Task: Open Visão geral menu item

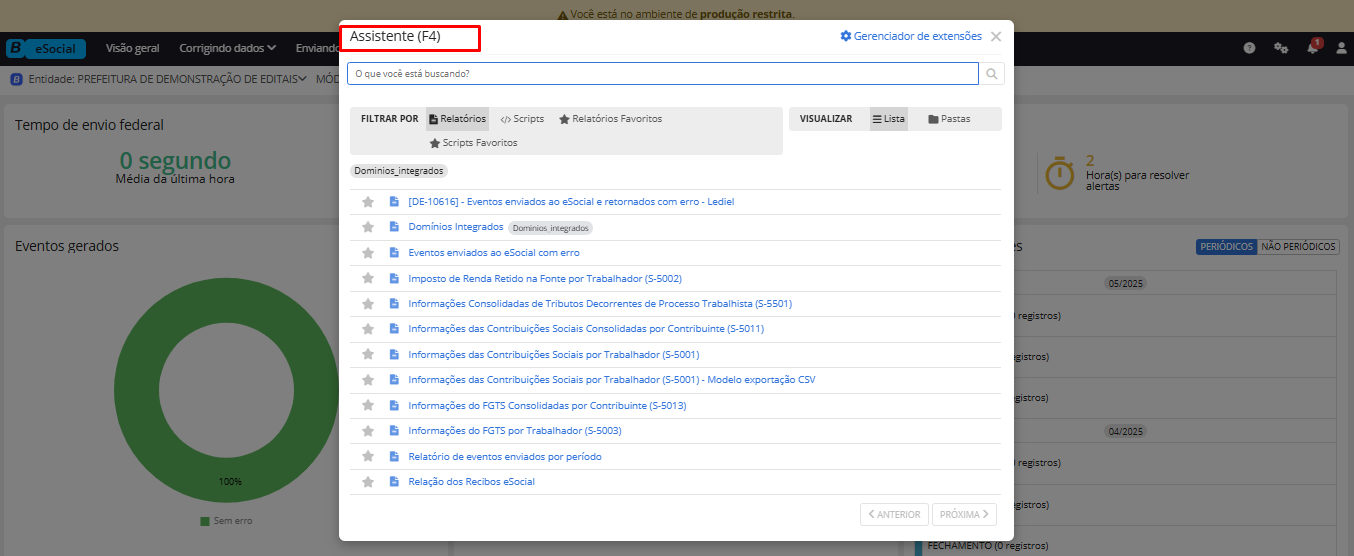Action: pos(132,48)
